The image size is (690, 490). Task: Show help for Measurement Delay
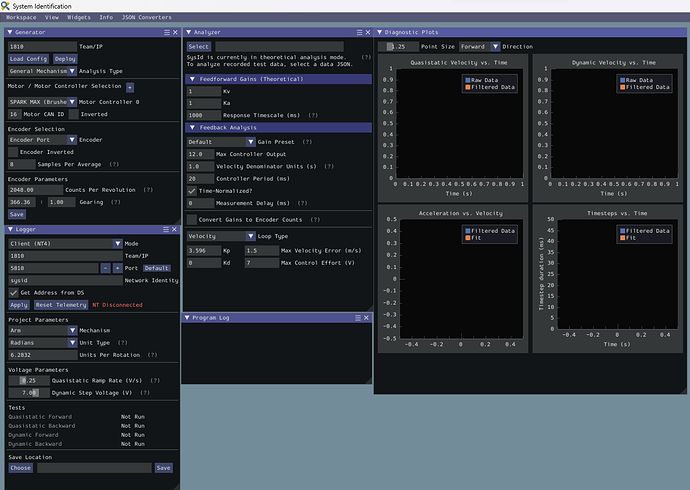[x=302, y=203]
